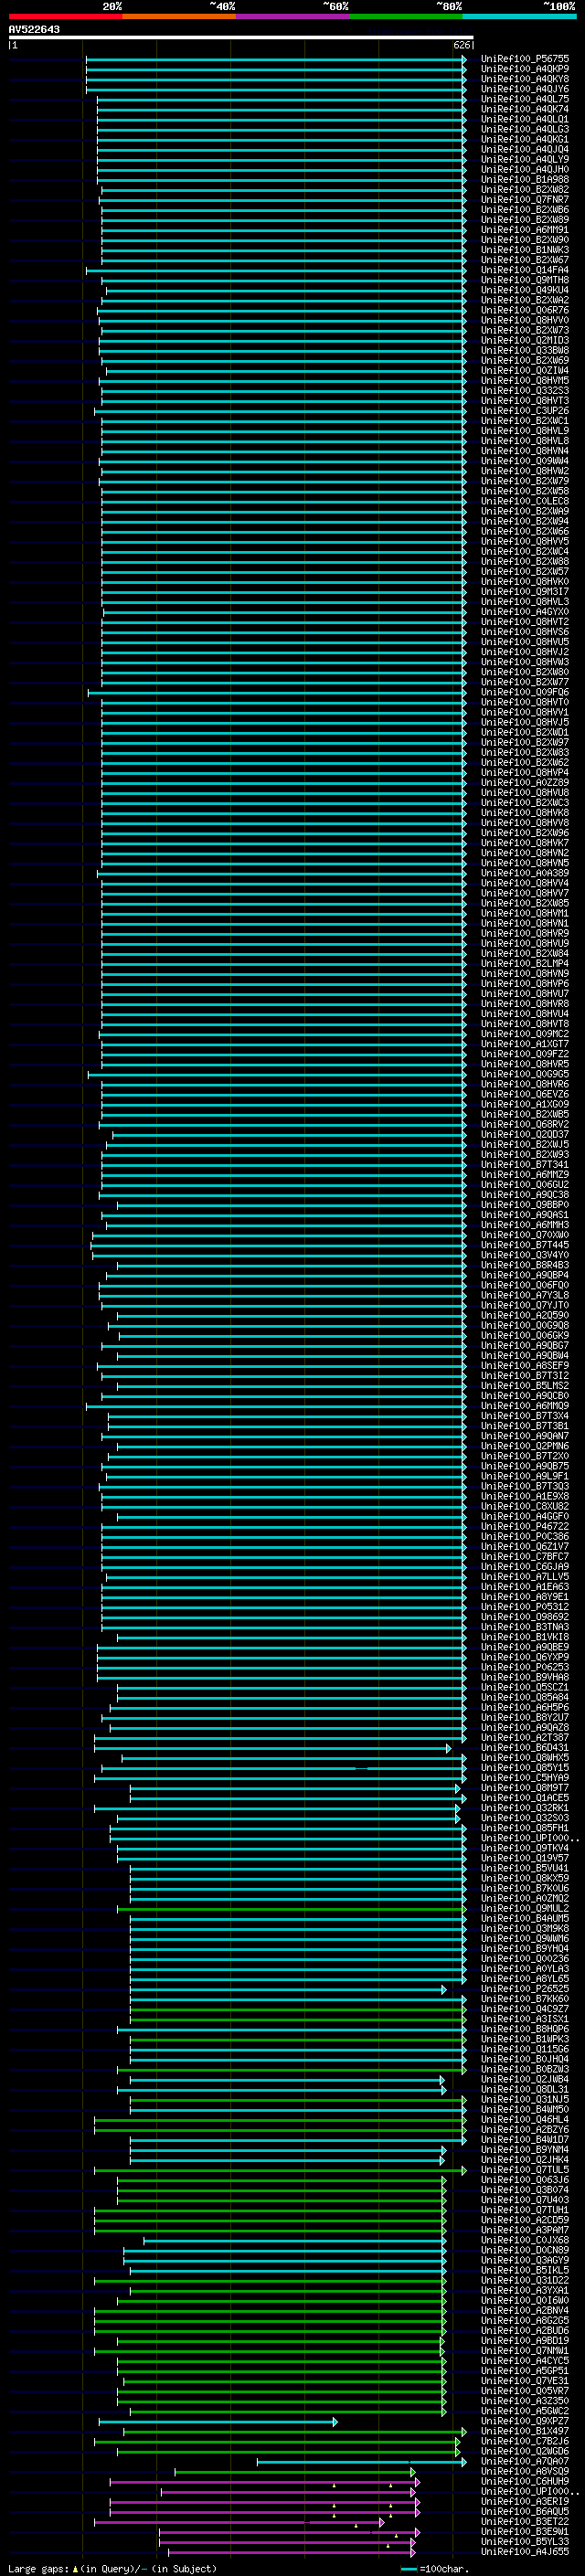Select the UniRef100_A8VSQ9 label
Image resolution: width=585 pixels, height=2576 pixels.
point(525,2472)
